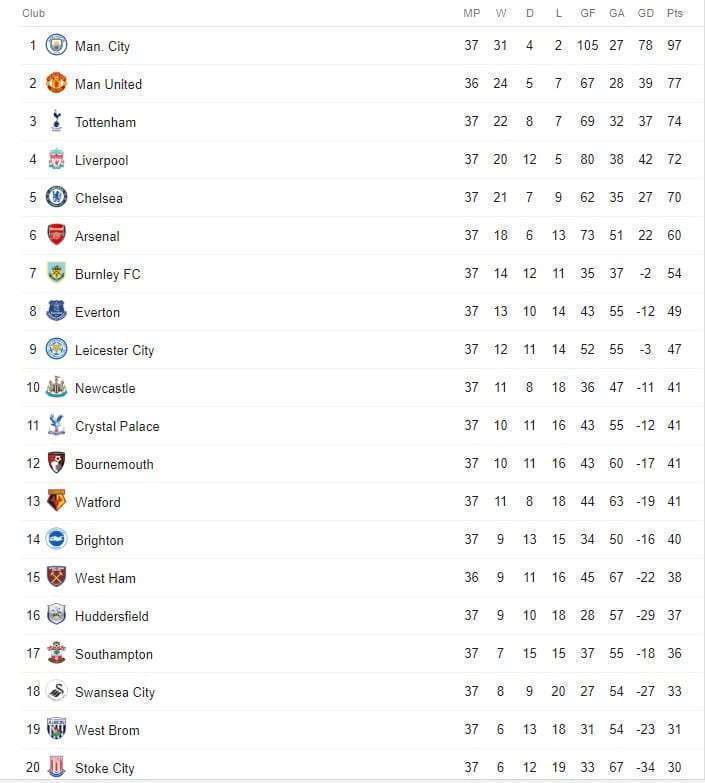Click the Newcastle club crest

(x=56, y=387)
